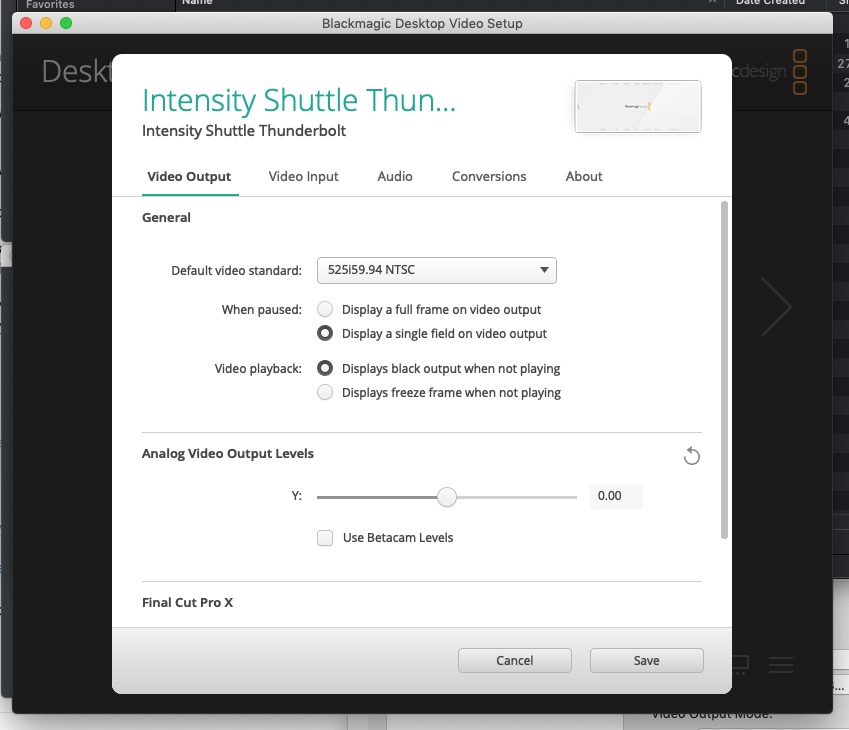The image size is (849, 730).
Task: Click the green zoom window button
Action: click(66, 23)
